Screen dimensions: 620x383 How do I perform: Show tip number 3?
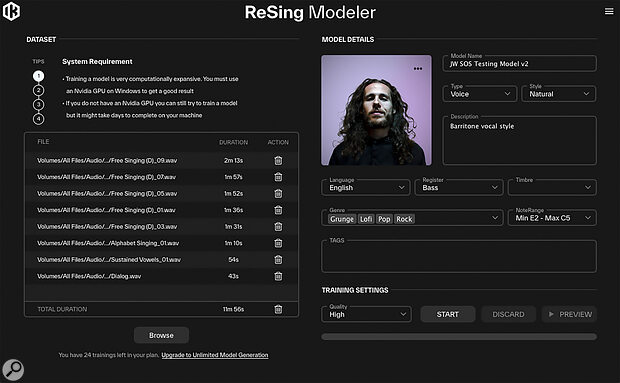click(38, 104)
